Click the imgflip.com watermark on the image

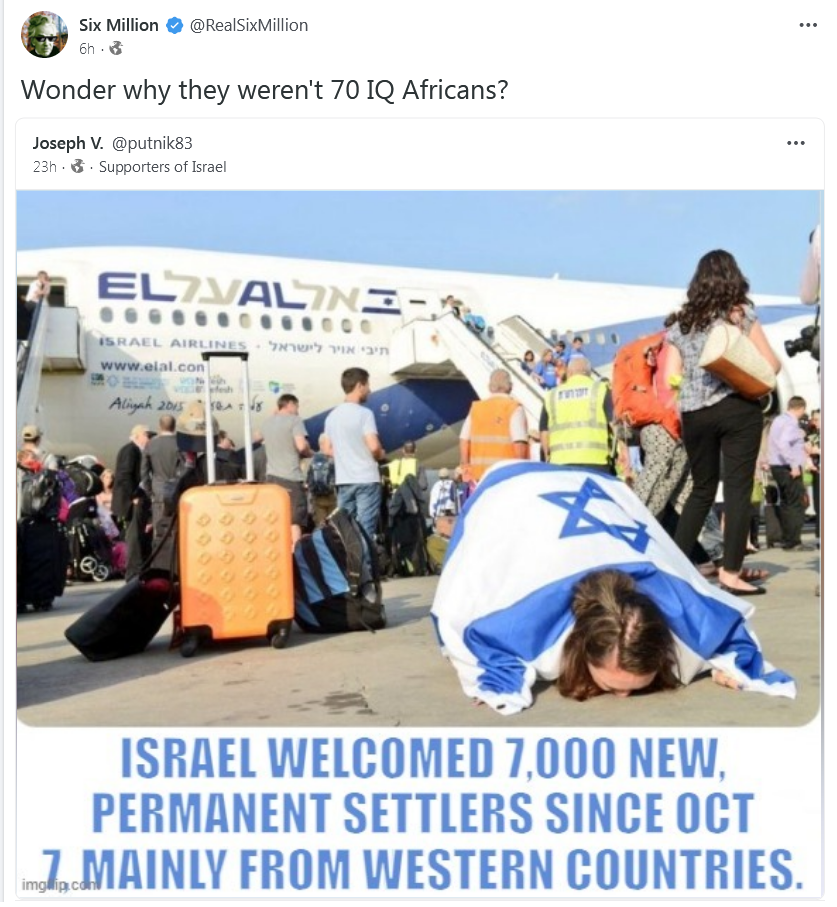(x=60, y=884)
